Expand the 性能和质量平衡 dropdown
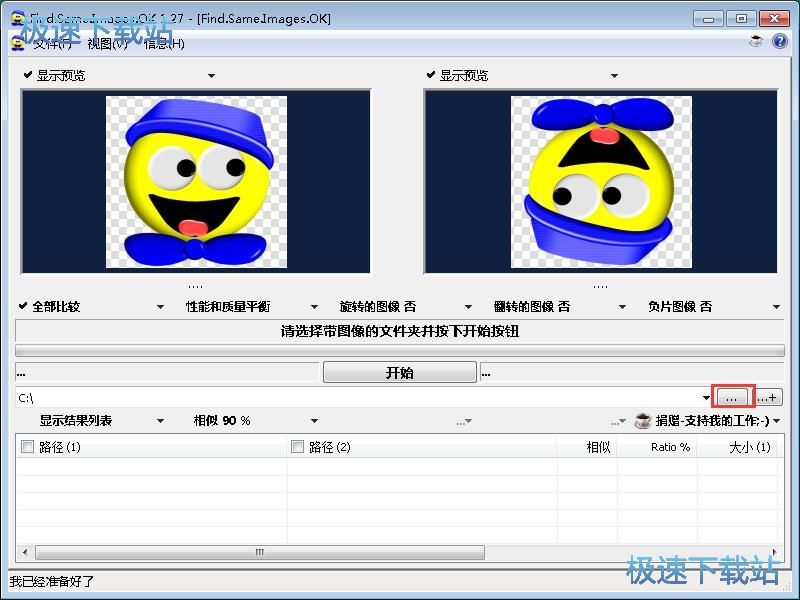Screen dimensions: 800x600 tap(314, 307)
